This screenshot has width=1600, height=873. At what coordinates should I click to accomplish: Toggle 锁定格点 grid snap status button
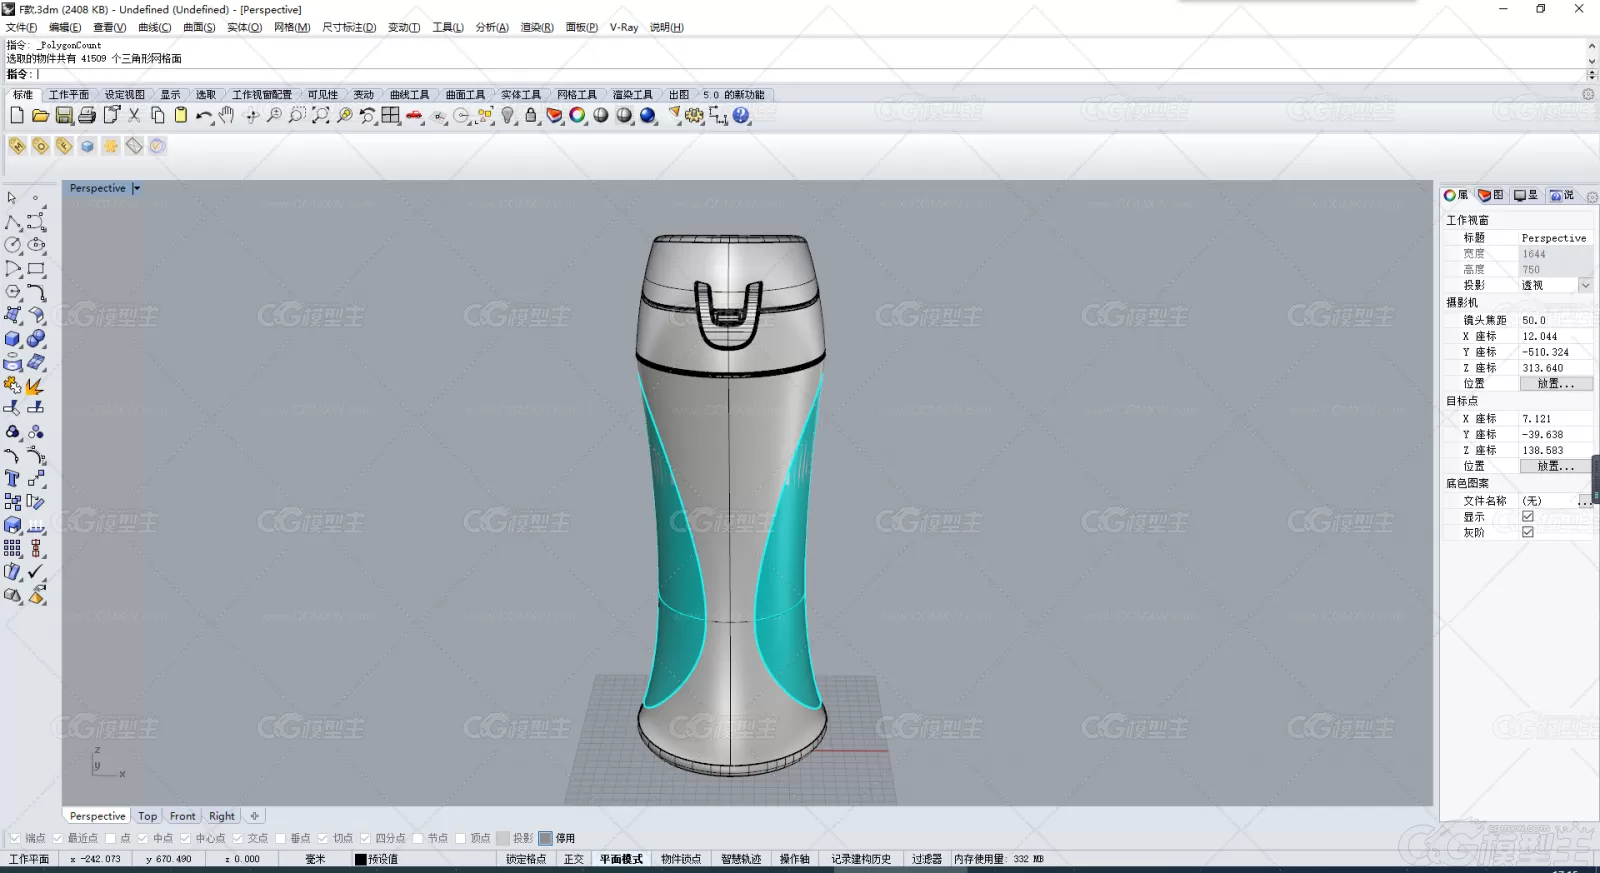click(526, 859)
